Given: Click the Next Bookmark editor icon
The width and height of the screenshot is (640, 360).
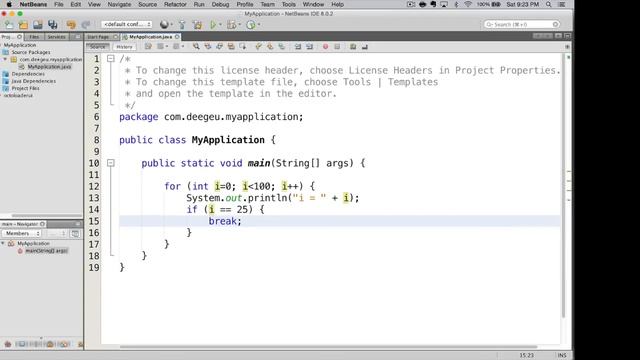Looking at the screenshot, I should point(270,47).
